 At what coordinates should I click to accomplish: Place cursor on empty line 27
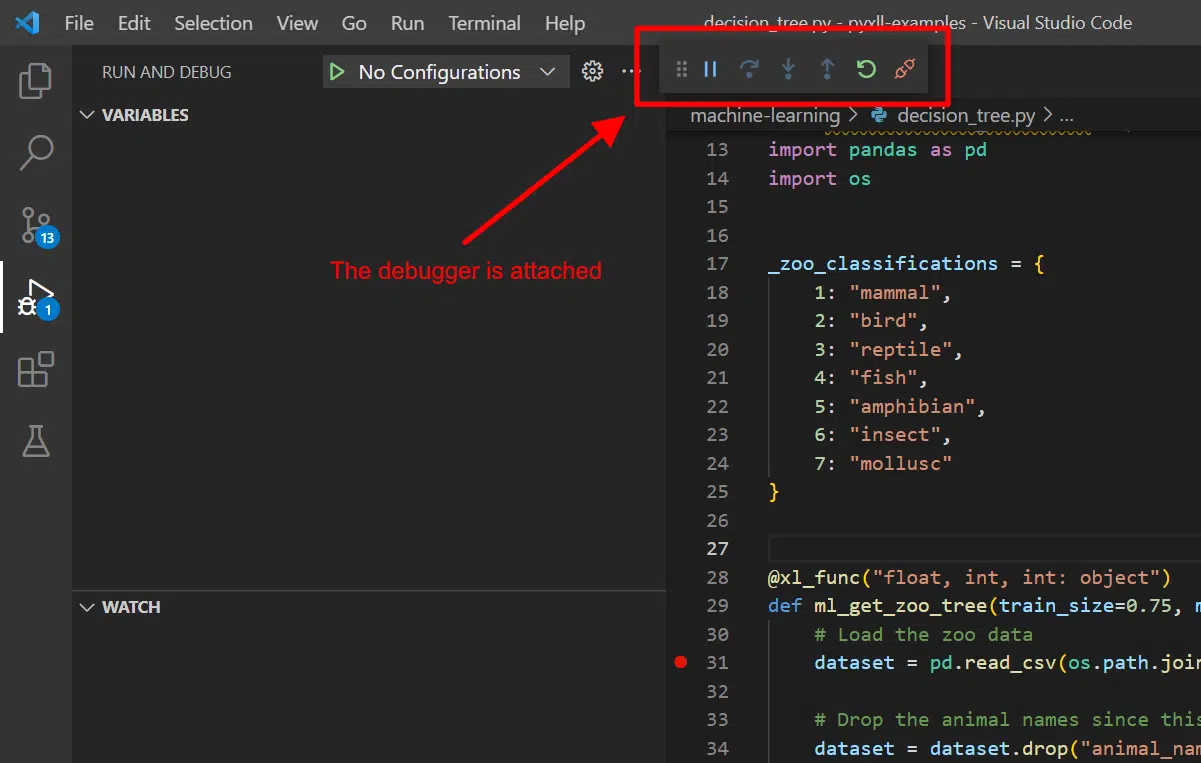click(984, 549)
